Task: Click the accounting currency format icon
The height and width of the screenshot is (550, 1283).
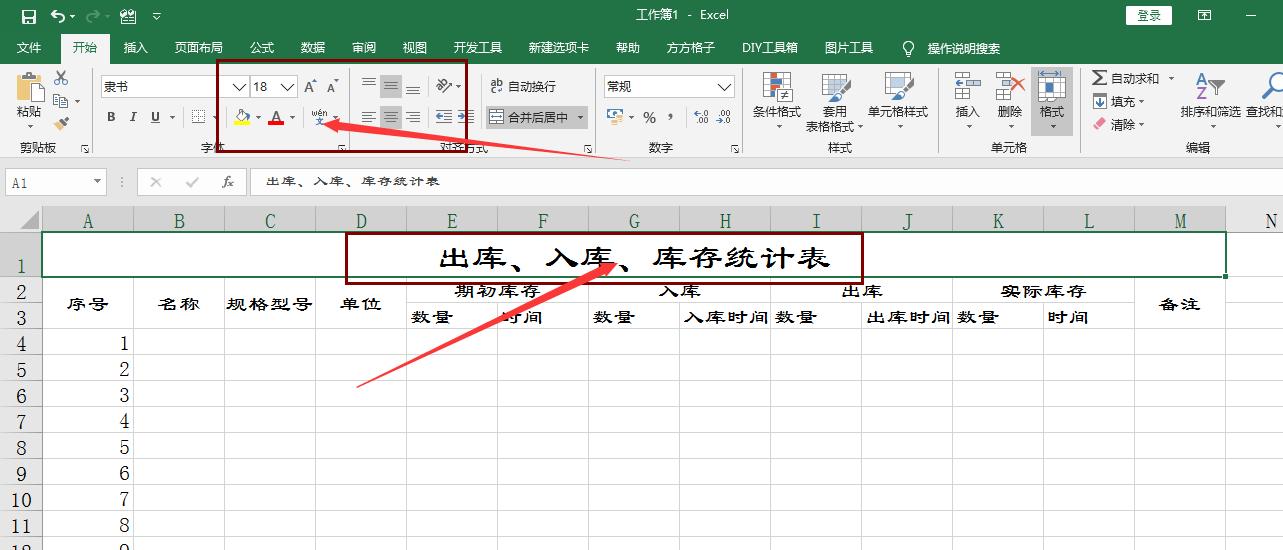Action: pyautogui.click(x=615, y=117)
